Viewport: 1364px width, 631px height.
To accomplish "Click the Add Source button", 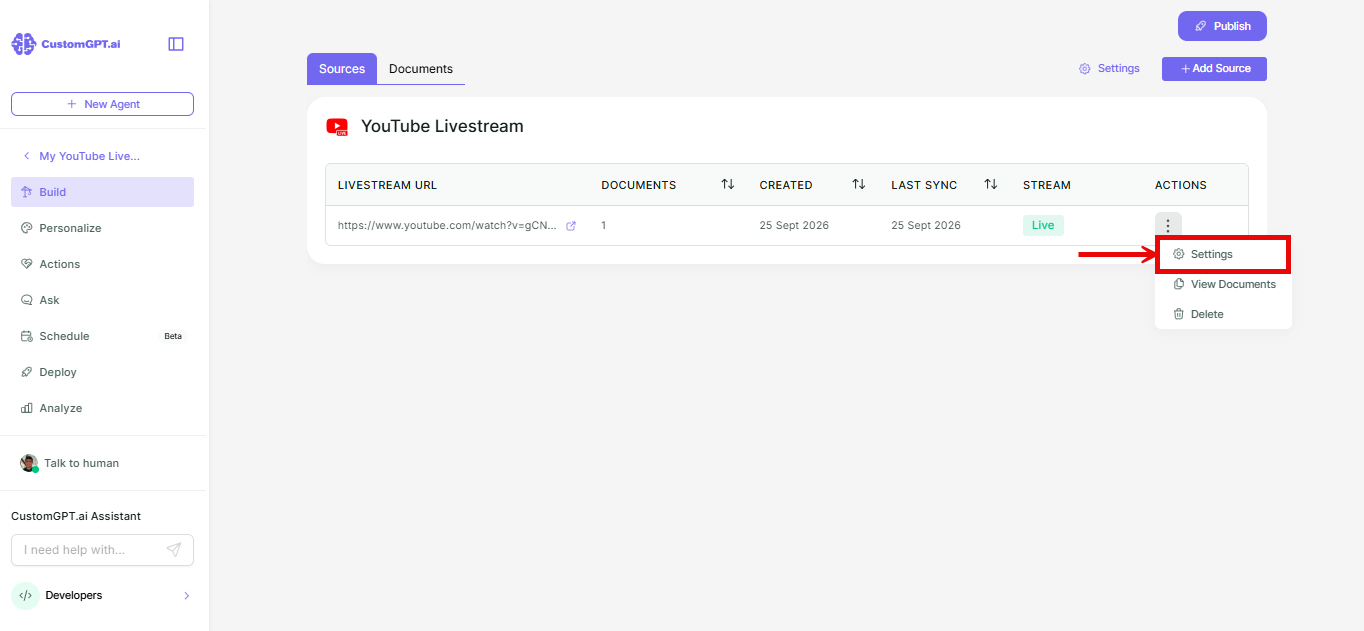I will (1214, 69).
